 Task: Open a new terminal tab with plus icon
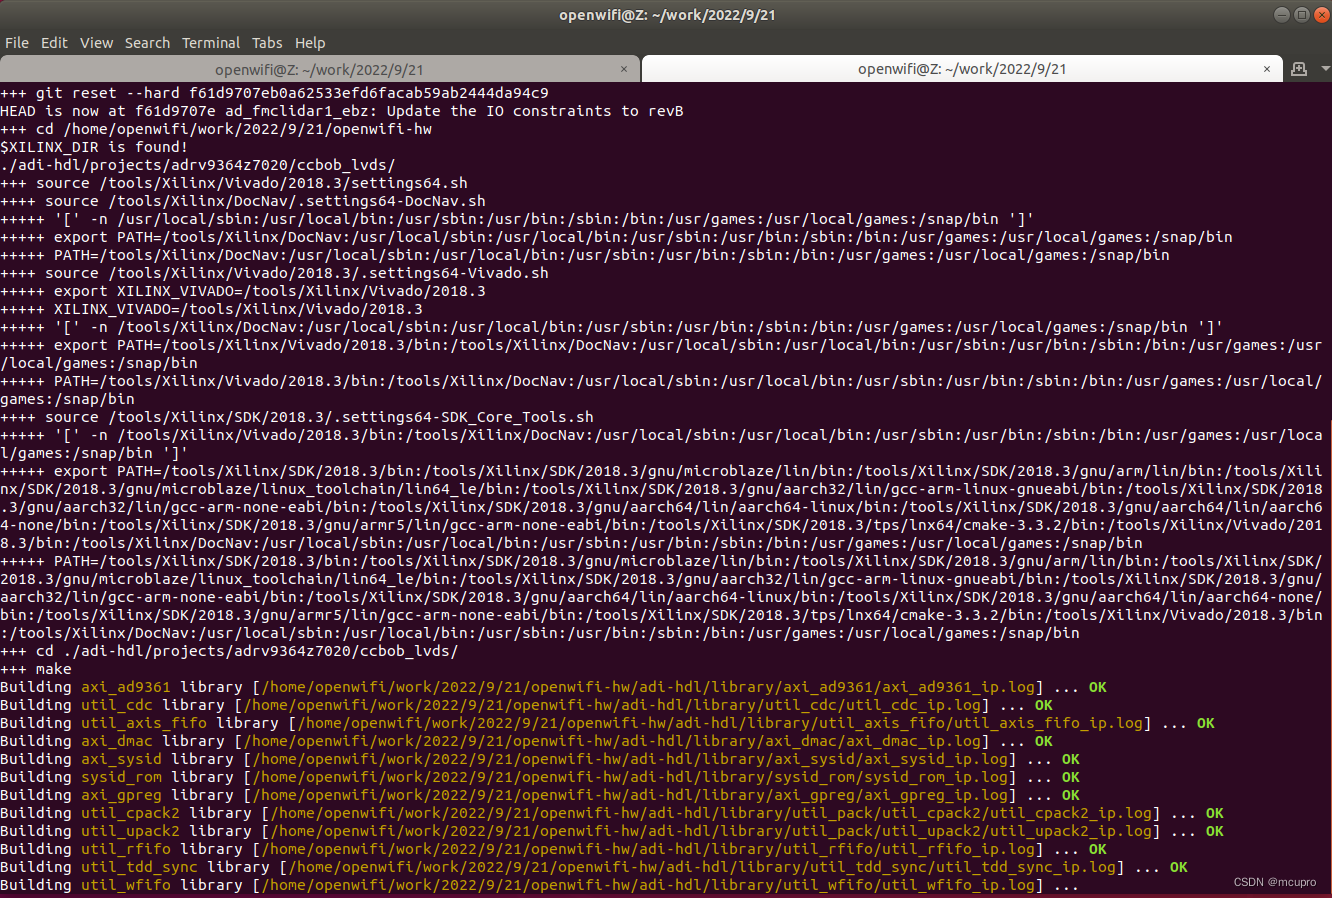(1298, 69)
